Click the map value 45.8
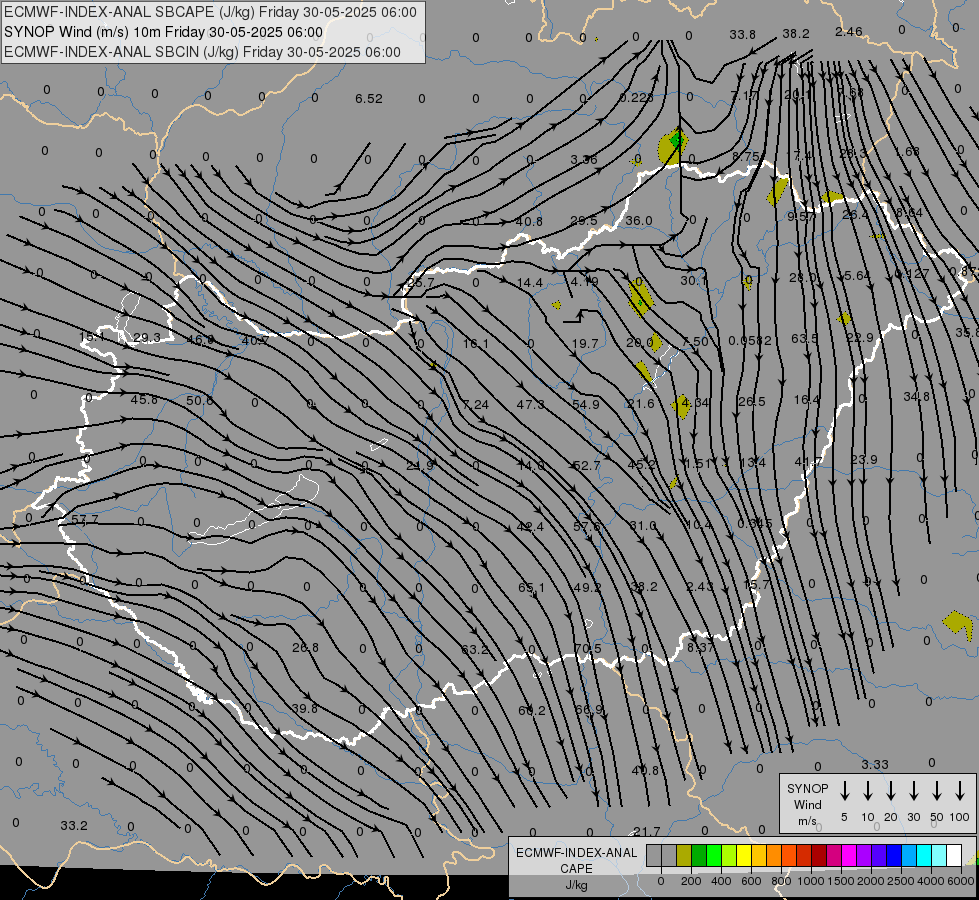Screen dimensions: 979x900 (144, 399)
